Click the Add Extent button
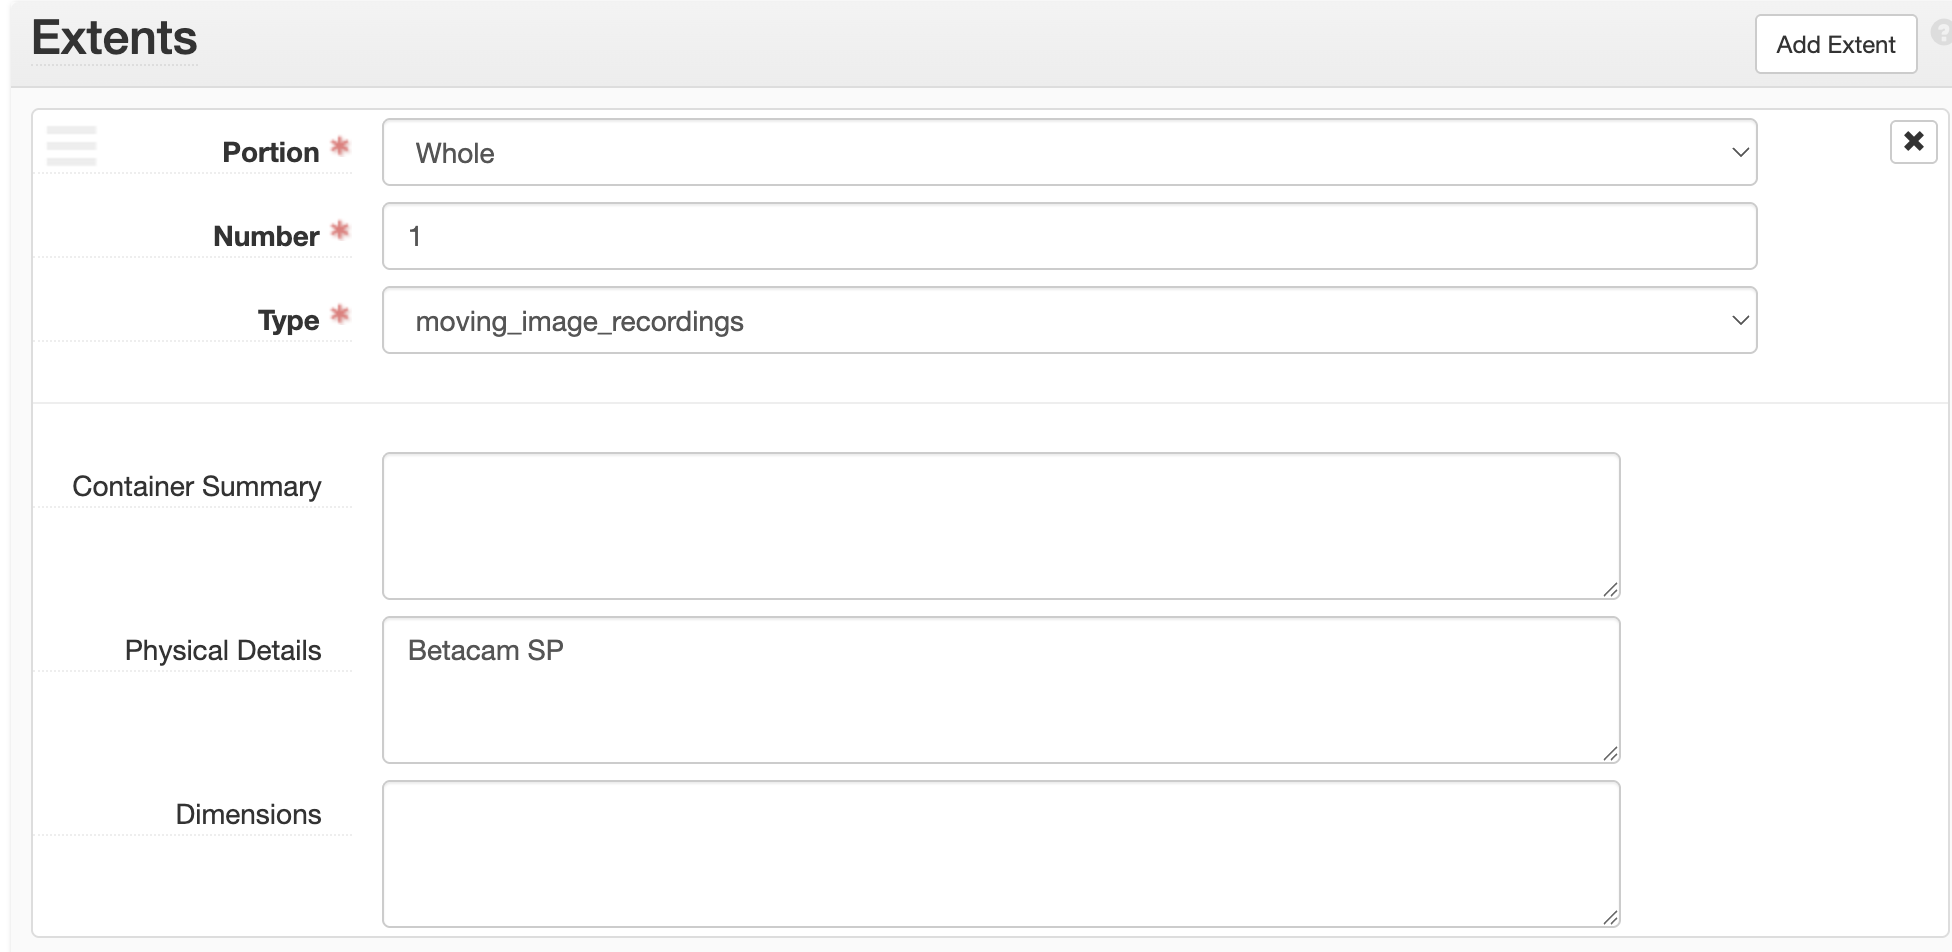 (1835, 44)
